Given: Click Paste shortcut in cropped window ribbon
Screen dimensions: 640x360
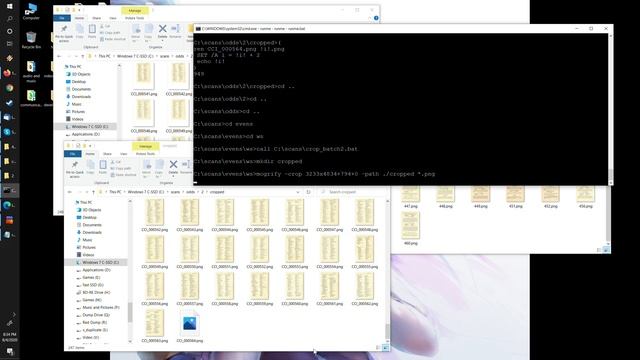Looking at the screenshot, I should click(123, 175).
